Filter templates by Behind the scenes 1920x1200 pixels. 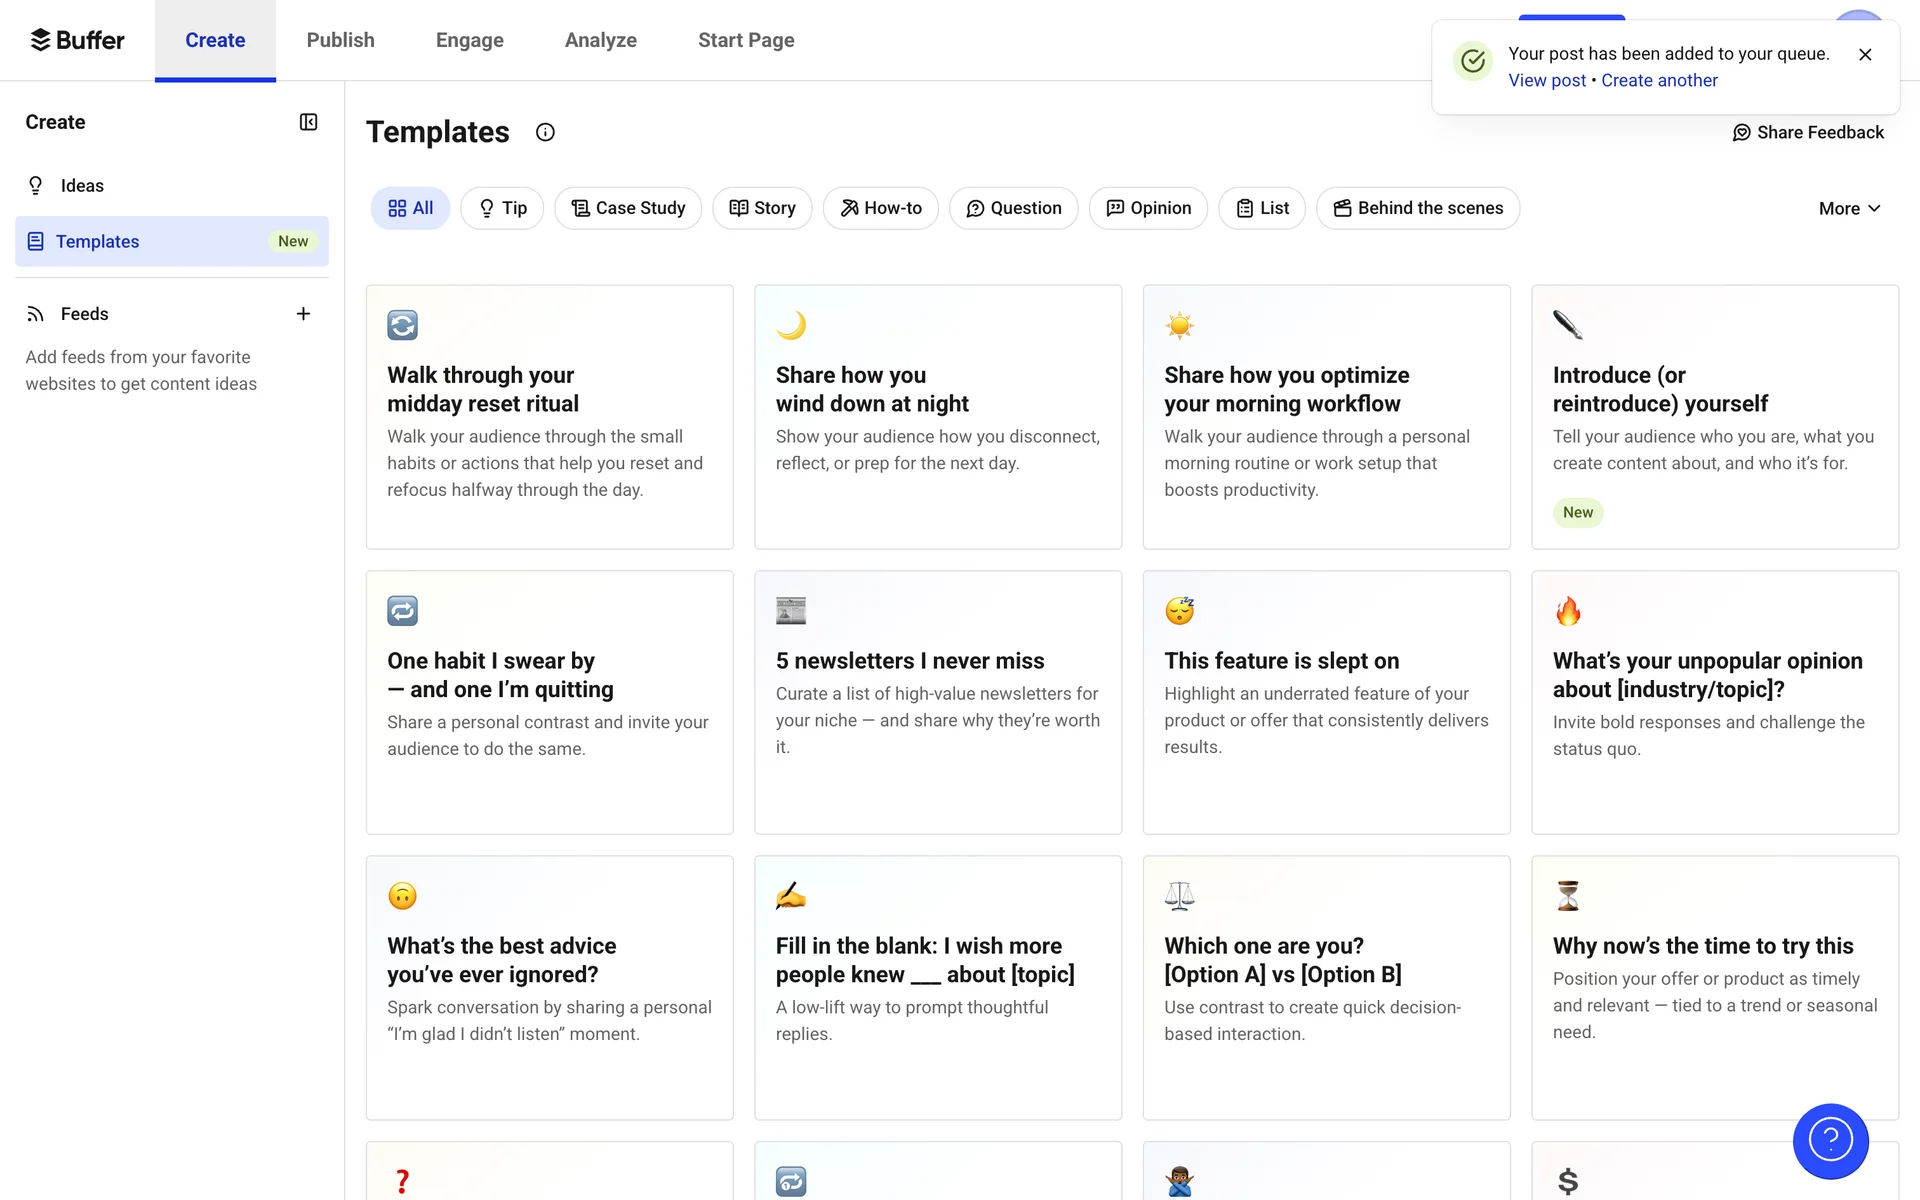pos(1418,208)
